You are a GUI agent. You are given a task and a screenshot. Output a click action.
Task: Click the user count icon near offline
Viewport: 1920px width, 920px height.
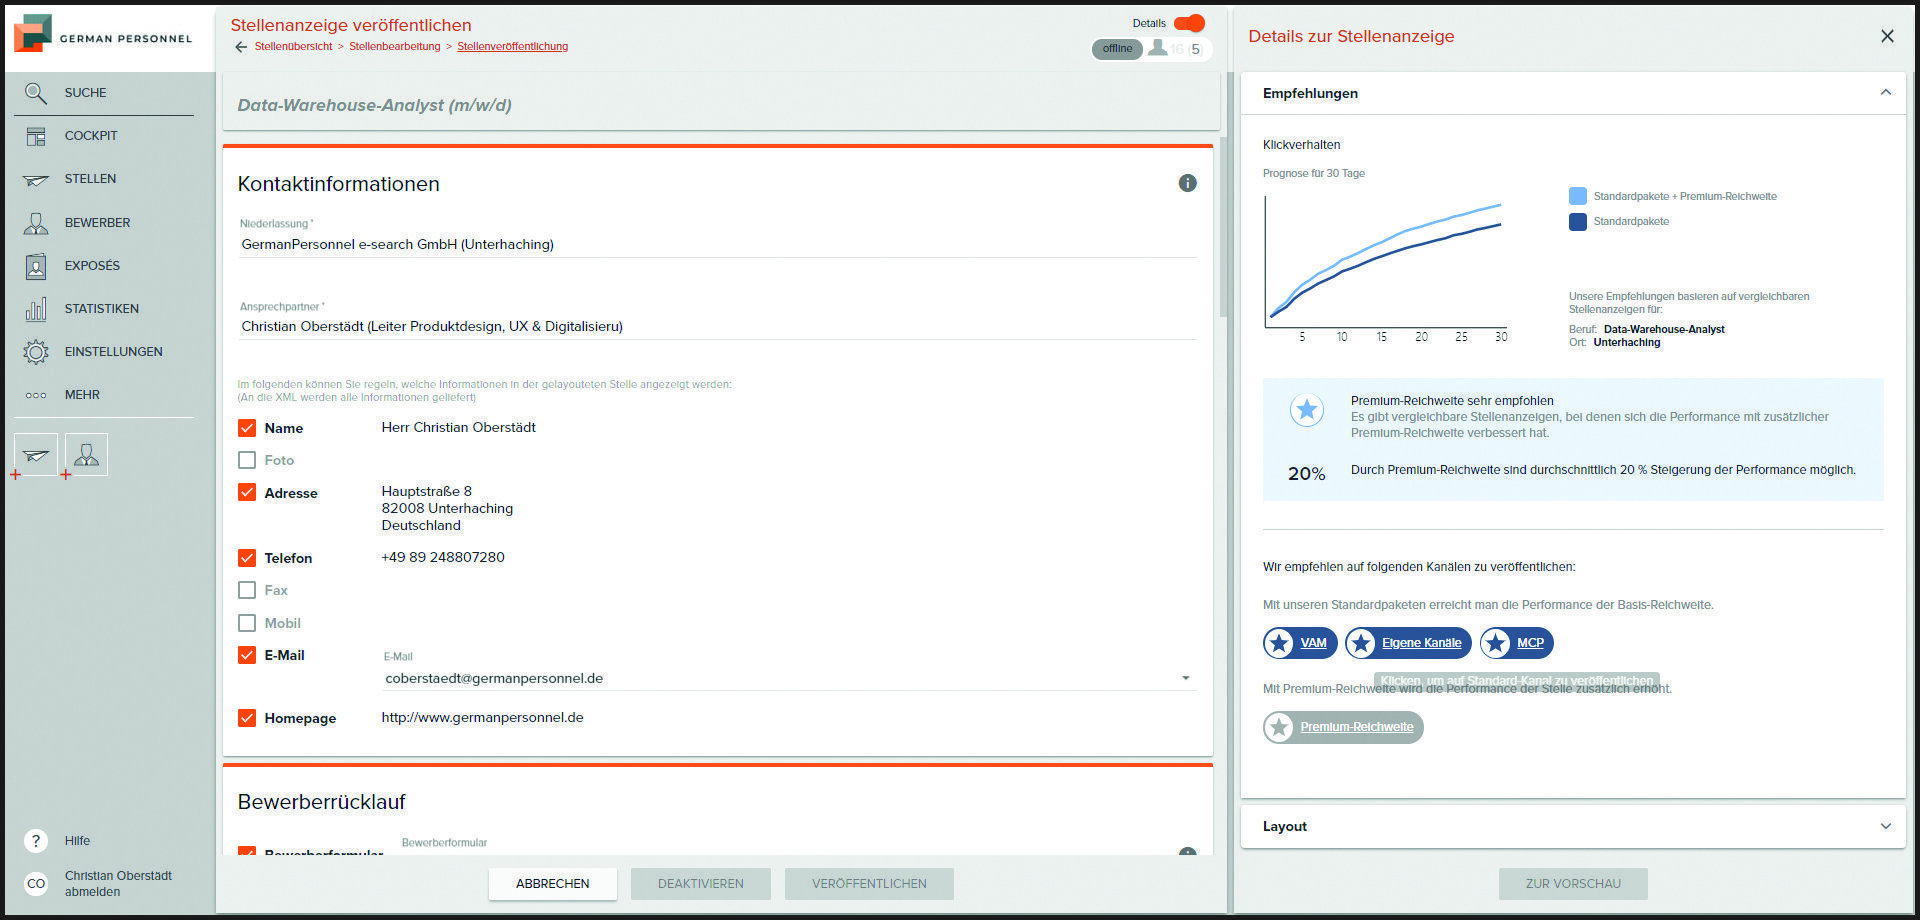1158,48
